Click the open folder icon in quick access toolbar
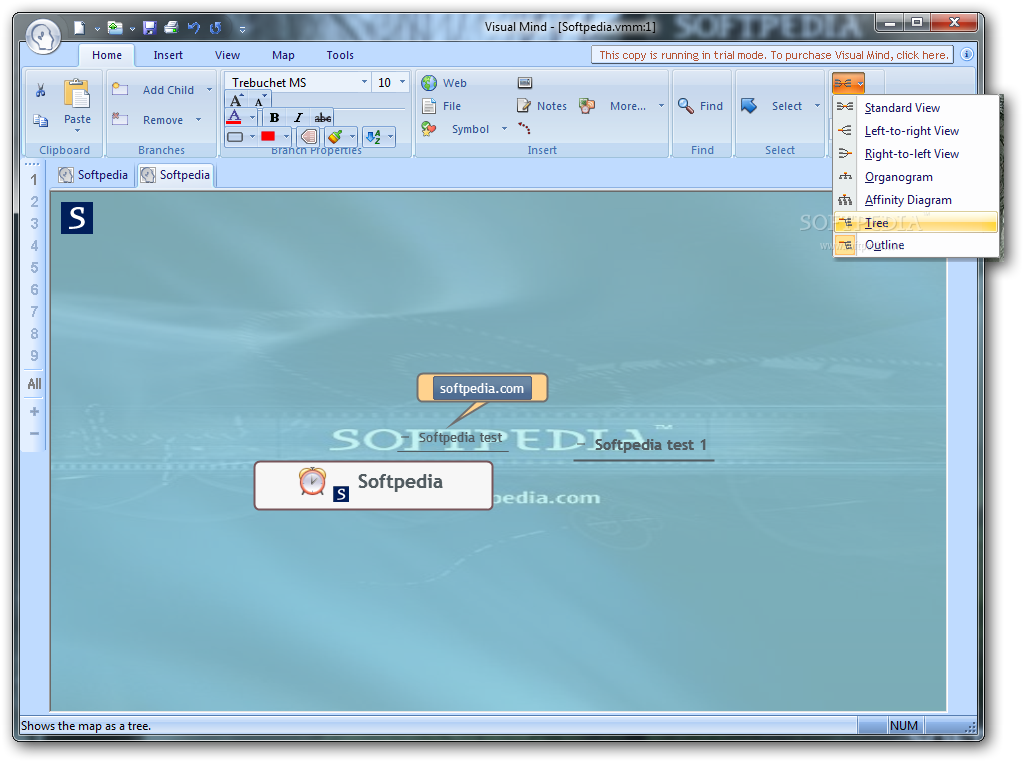The height and width of the screenshot is (762, 1024). click(115, 27)
